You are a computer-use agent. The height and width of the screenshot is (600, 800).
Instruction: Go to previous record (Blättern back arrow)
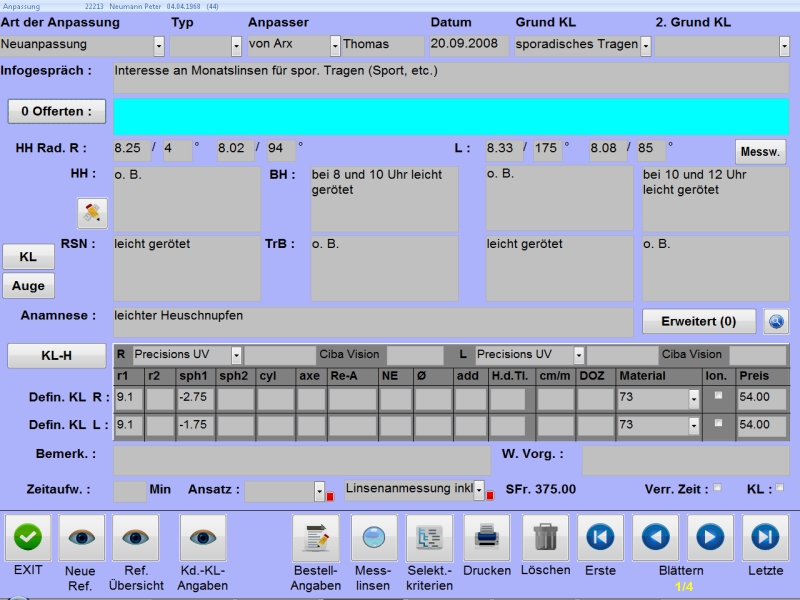click(656, 537)
